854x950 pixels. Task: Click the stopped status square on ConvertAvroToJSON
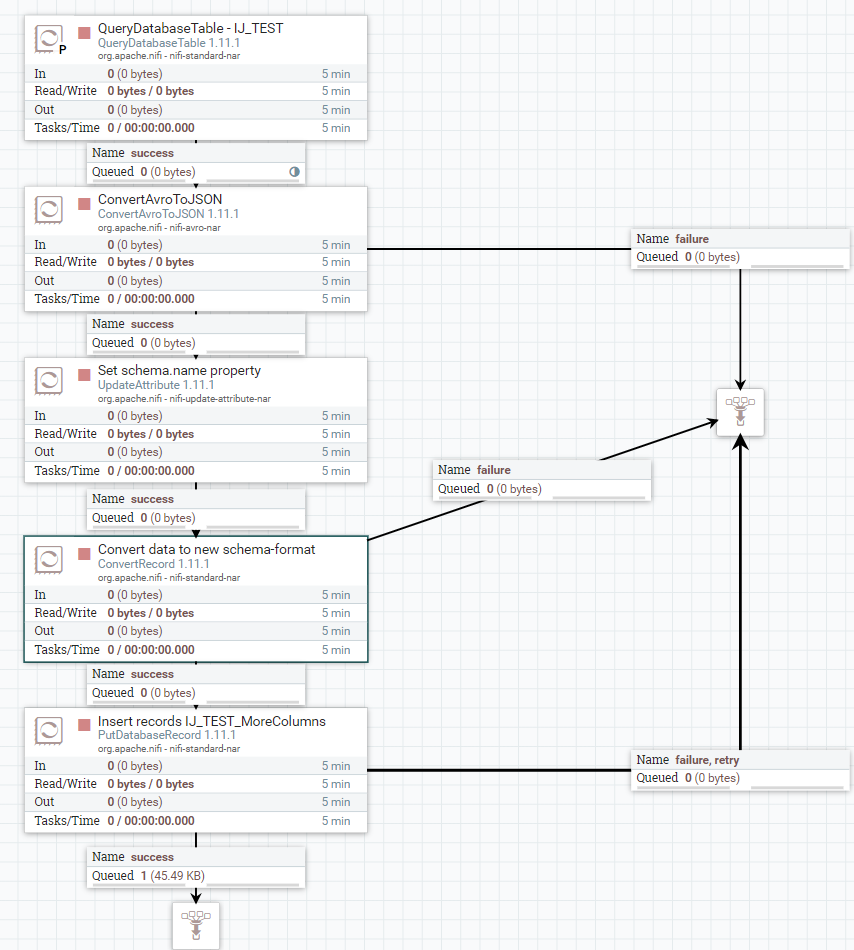(x=84, y=204)
